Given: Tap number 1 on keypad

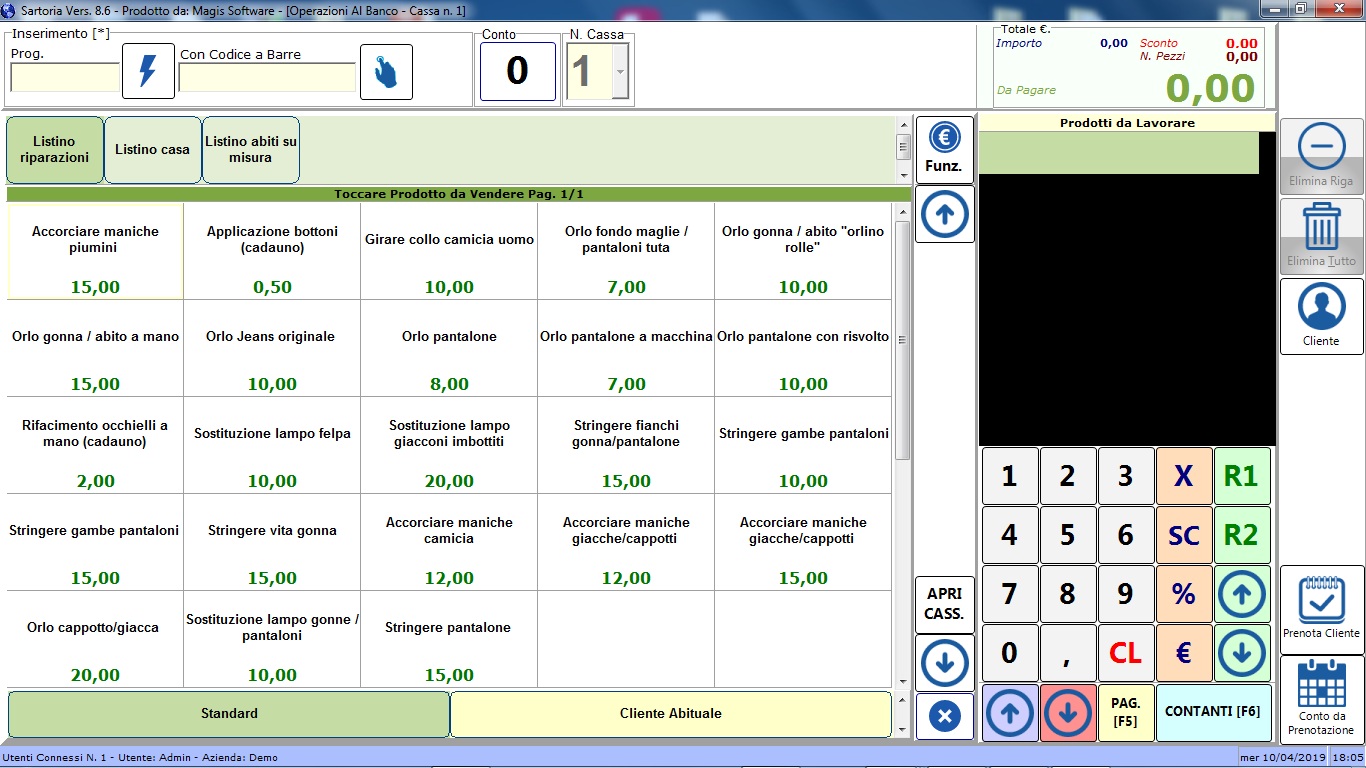Looking at the screenshot, I should (x=1010, y=476).
